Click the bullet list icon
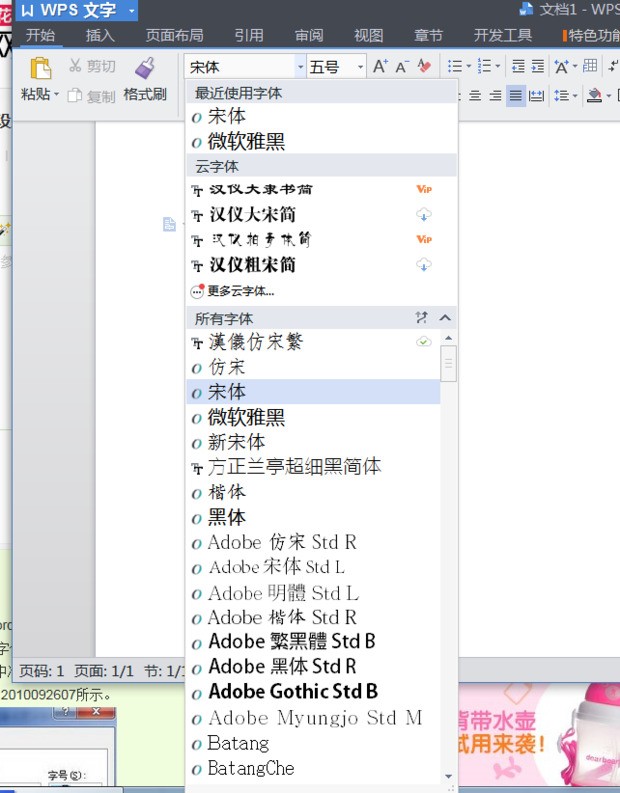620x793 pixels. tap(455, 66)
